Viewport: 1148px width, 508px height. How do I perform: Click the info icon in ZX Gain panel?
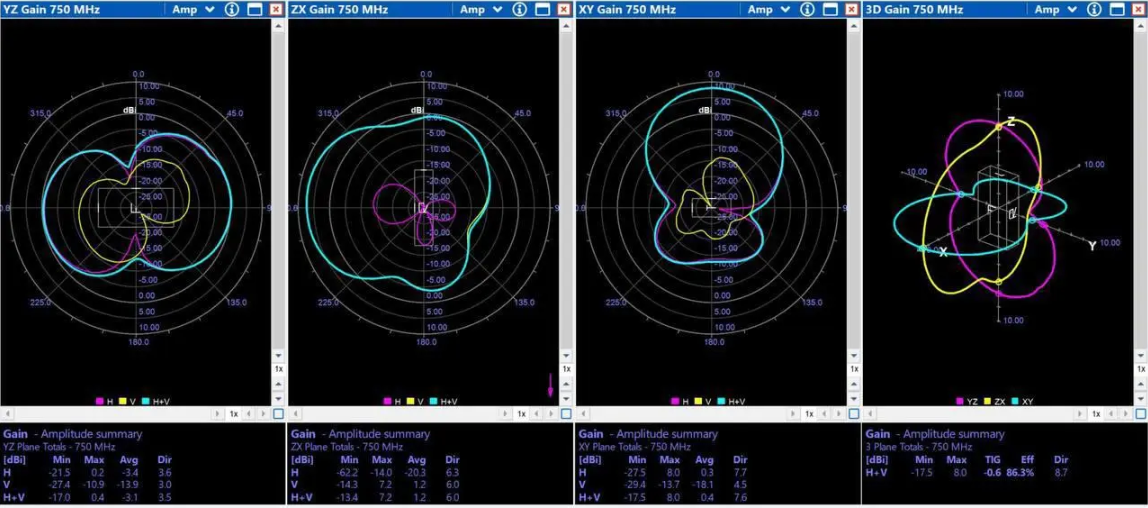click(x=518, y=9)
